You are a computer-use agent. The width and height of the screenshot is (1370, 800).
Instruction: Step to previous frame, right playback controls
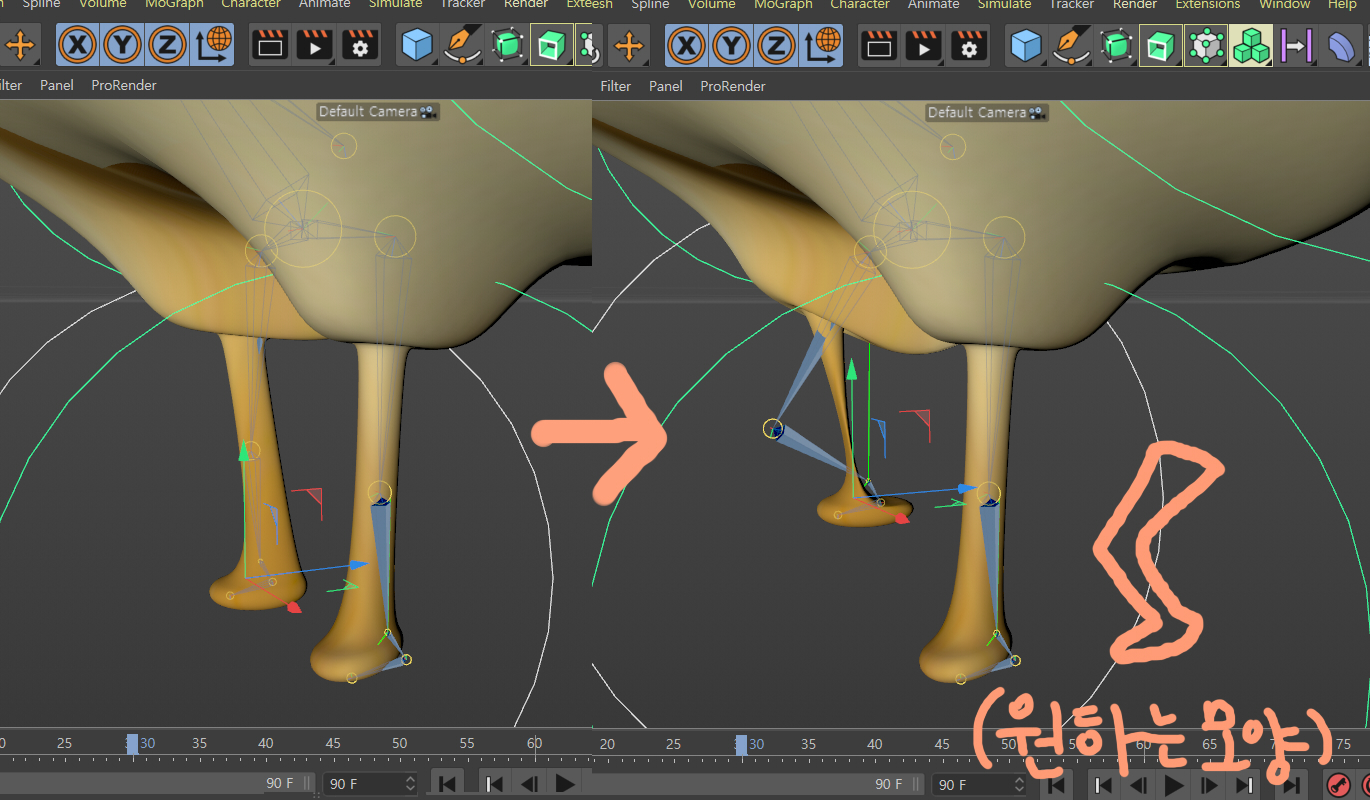(x=1139, y=785)
